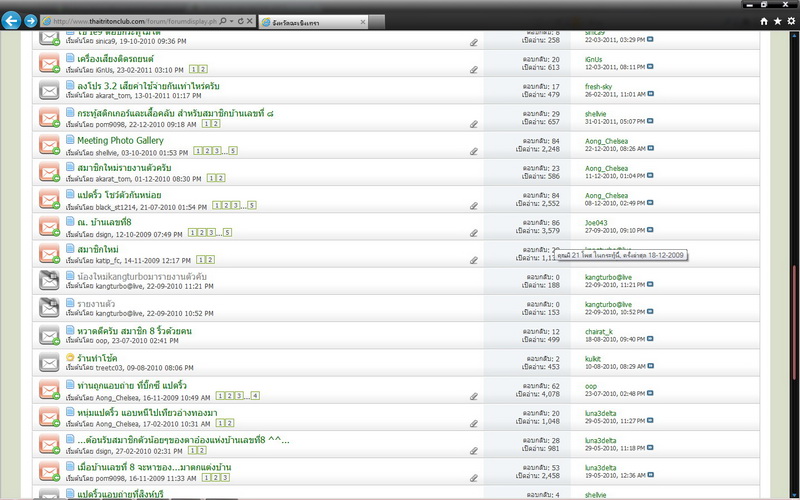Open address bar autocomplete dropdown arrow

[231, 21]
